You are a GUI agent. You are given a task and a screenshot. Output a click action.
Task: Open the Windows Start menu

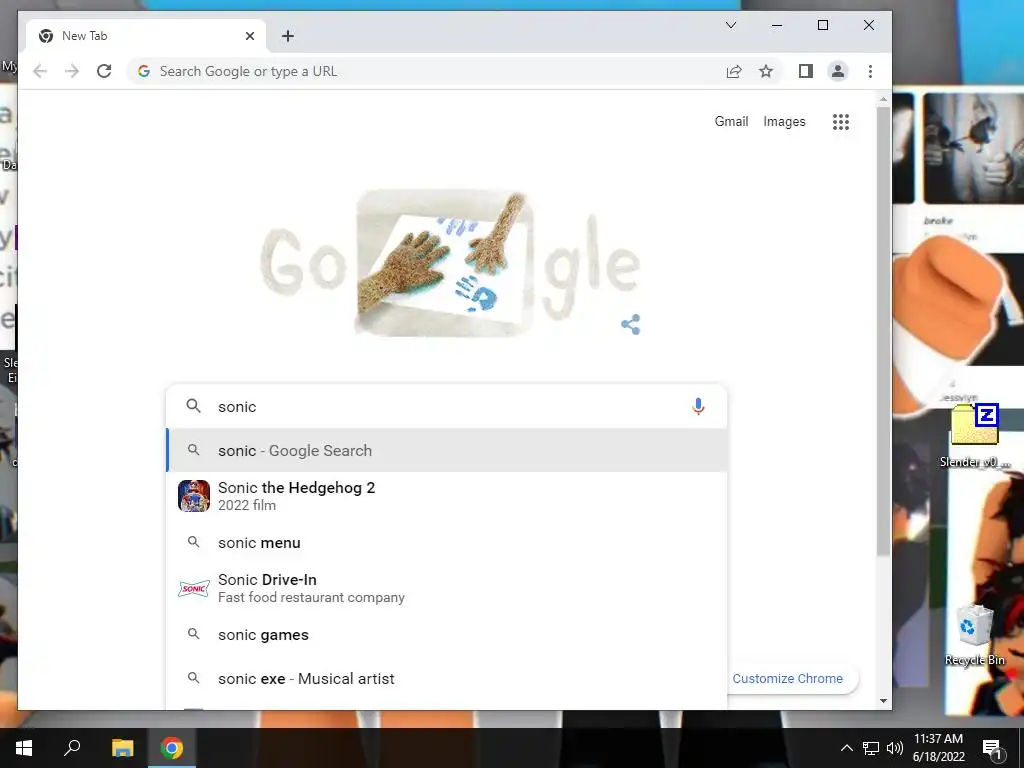pos(24,748)
